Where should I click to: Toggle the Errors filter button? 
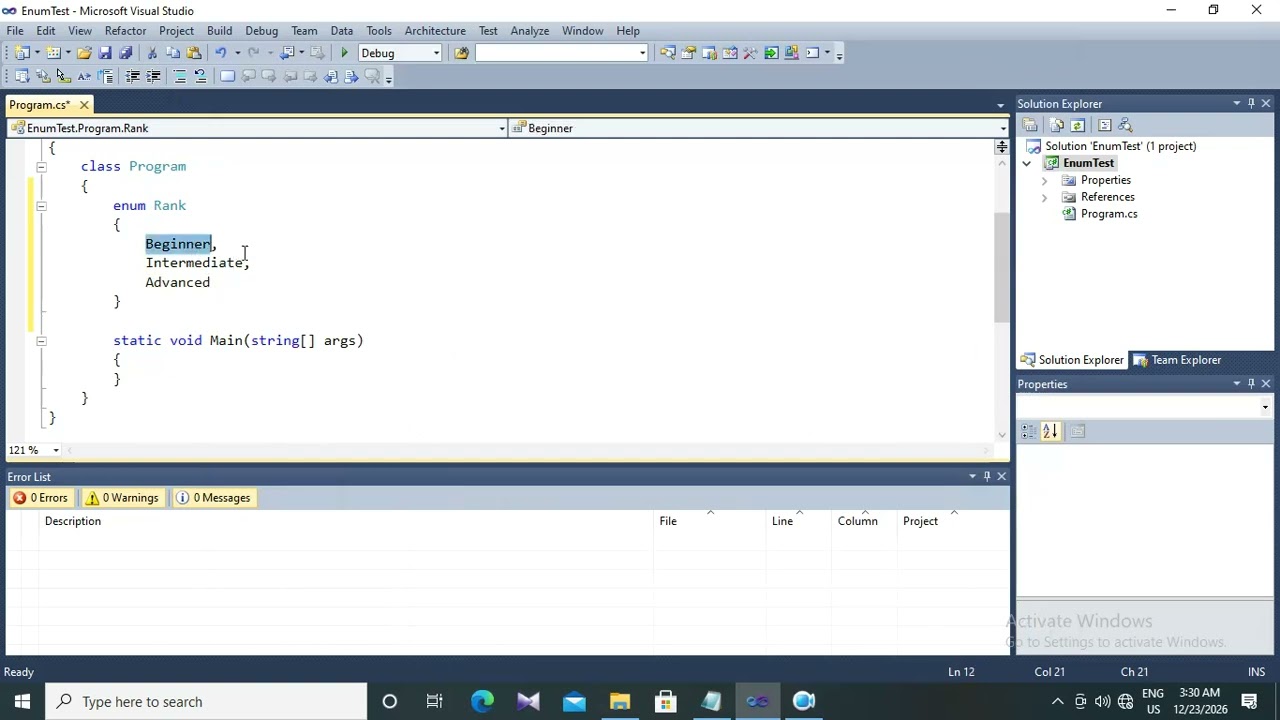pos(40,498)
